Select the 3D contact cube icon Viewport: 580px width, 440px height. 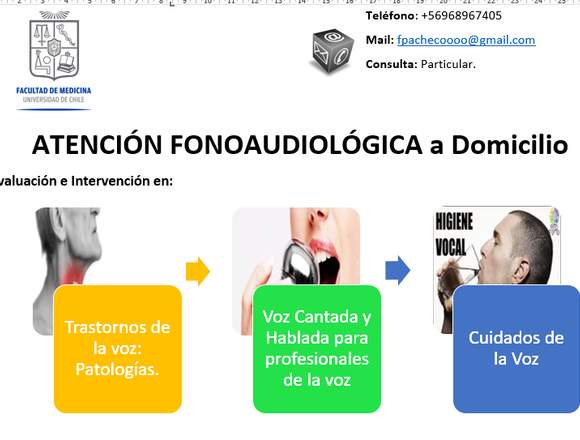coord(332,51)
